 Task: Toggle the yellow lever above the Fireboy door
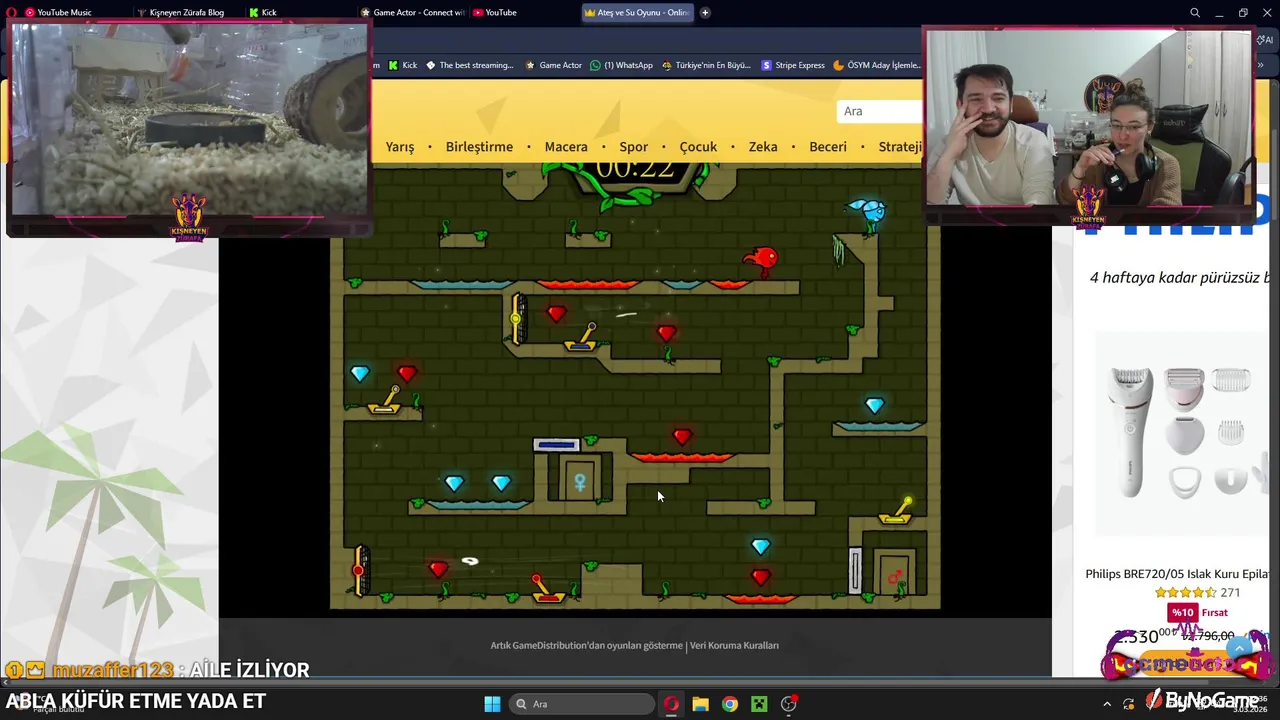897,510
